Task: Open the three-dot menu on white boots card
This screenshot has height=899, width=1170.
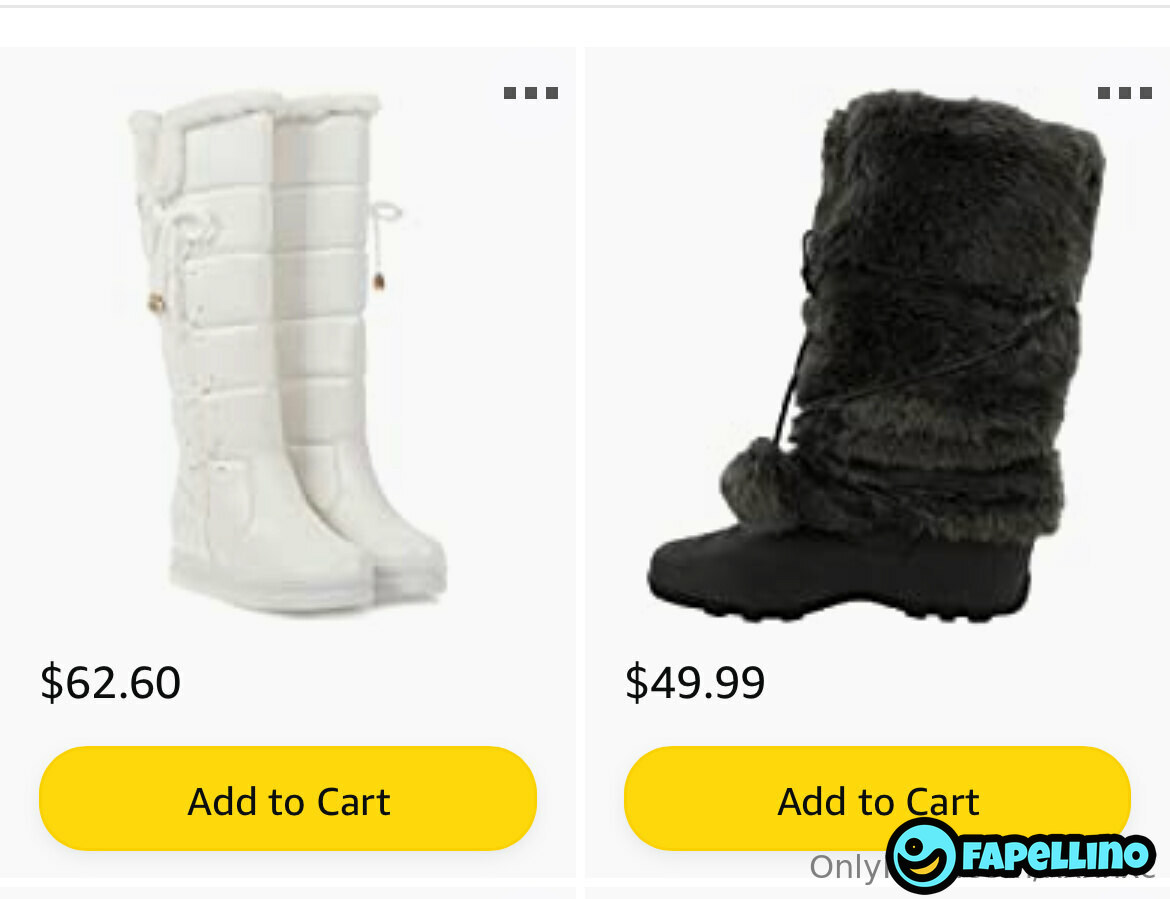Action: point(531,93)
